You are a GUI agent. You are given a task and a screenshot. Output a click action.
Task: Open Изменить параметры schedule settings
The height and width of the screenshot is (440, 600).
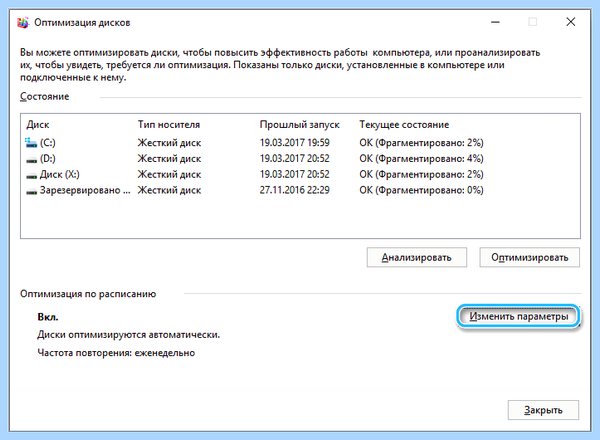[518, 316]
